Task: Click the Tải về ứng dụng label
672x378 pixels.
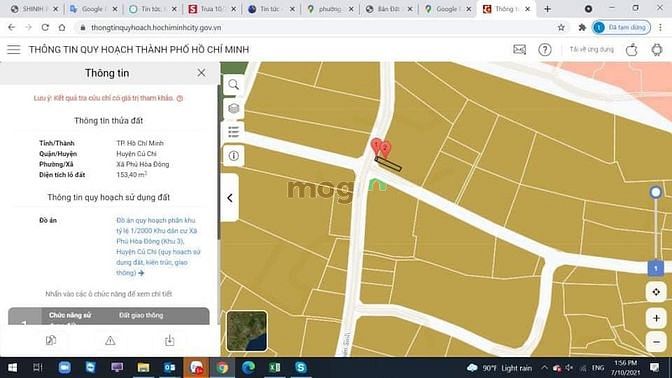Action: [x=591, y=50]
